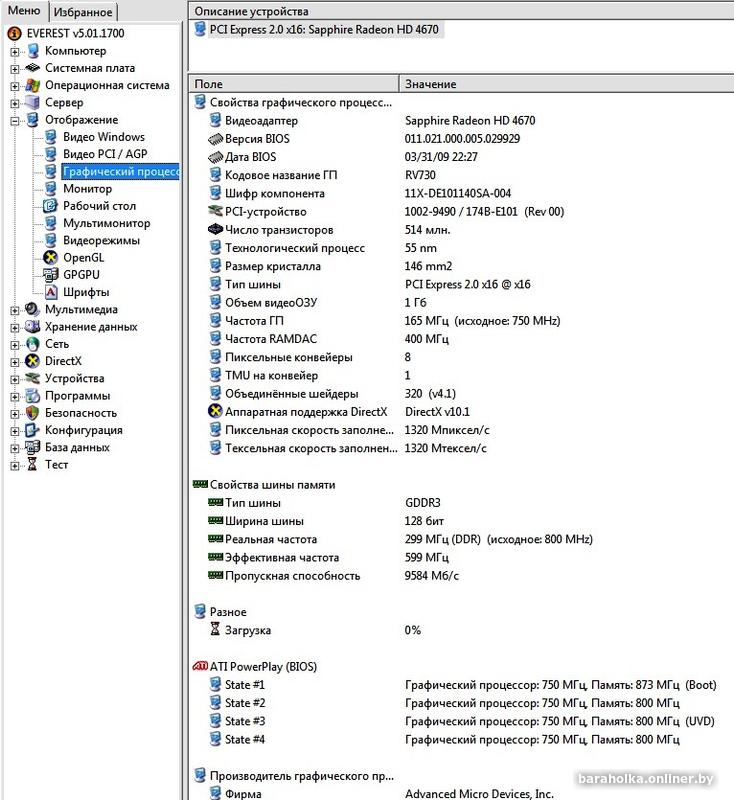Click the Ширина шины row
This screenshot has width=734, height=800.
[461, 521]
